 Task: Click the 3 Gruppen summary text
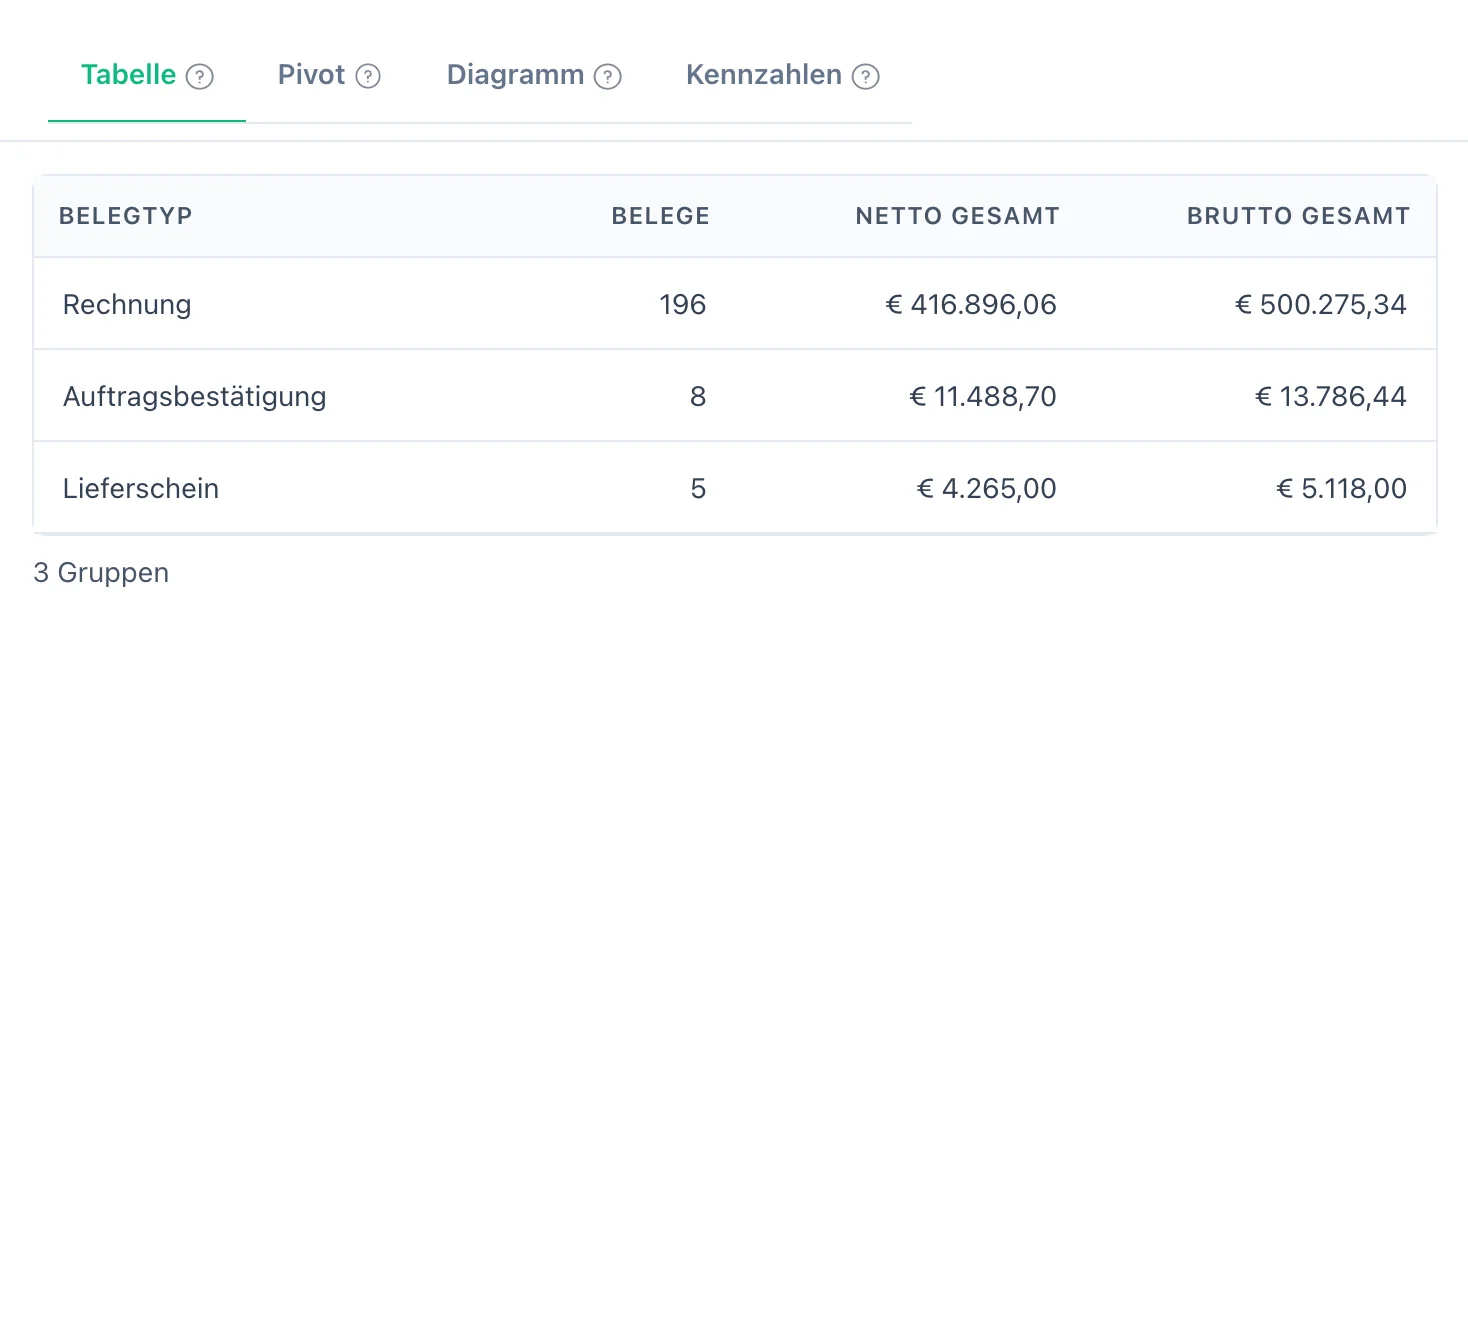101,573
